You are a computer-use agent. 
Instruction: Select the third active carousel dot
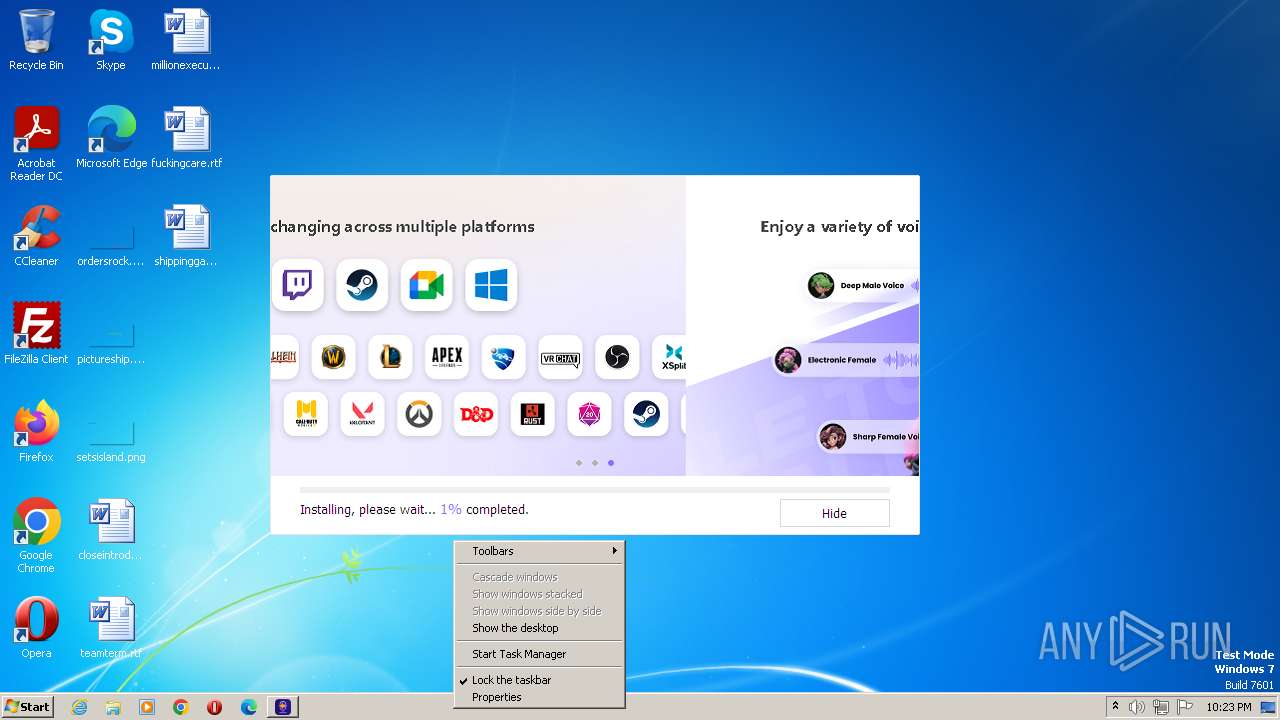[x=611, y=463]
